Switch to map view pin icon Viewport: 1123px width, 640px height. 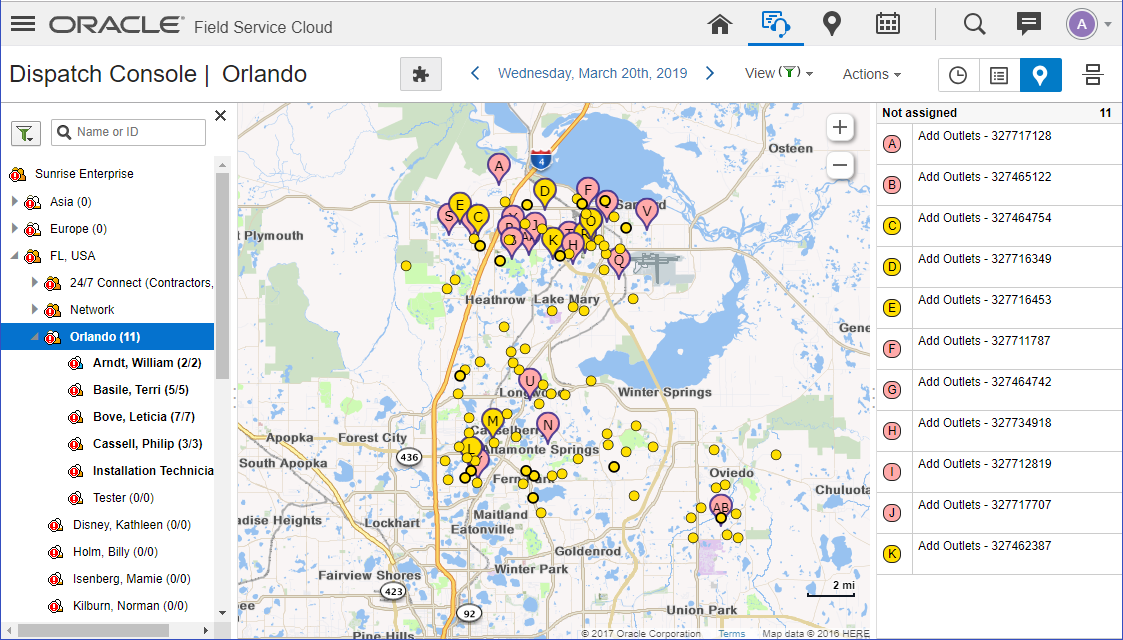click(x=1040, y=74)
